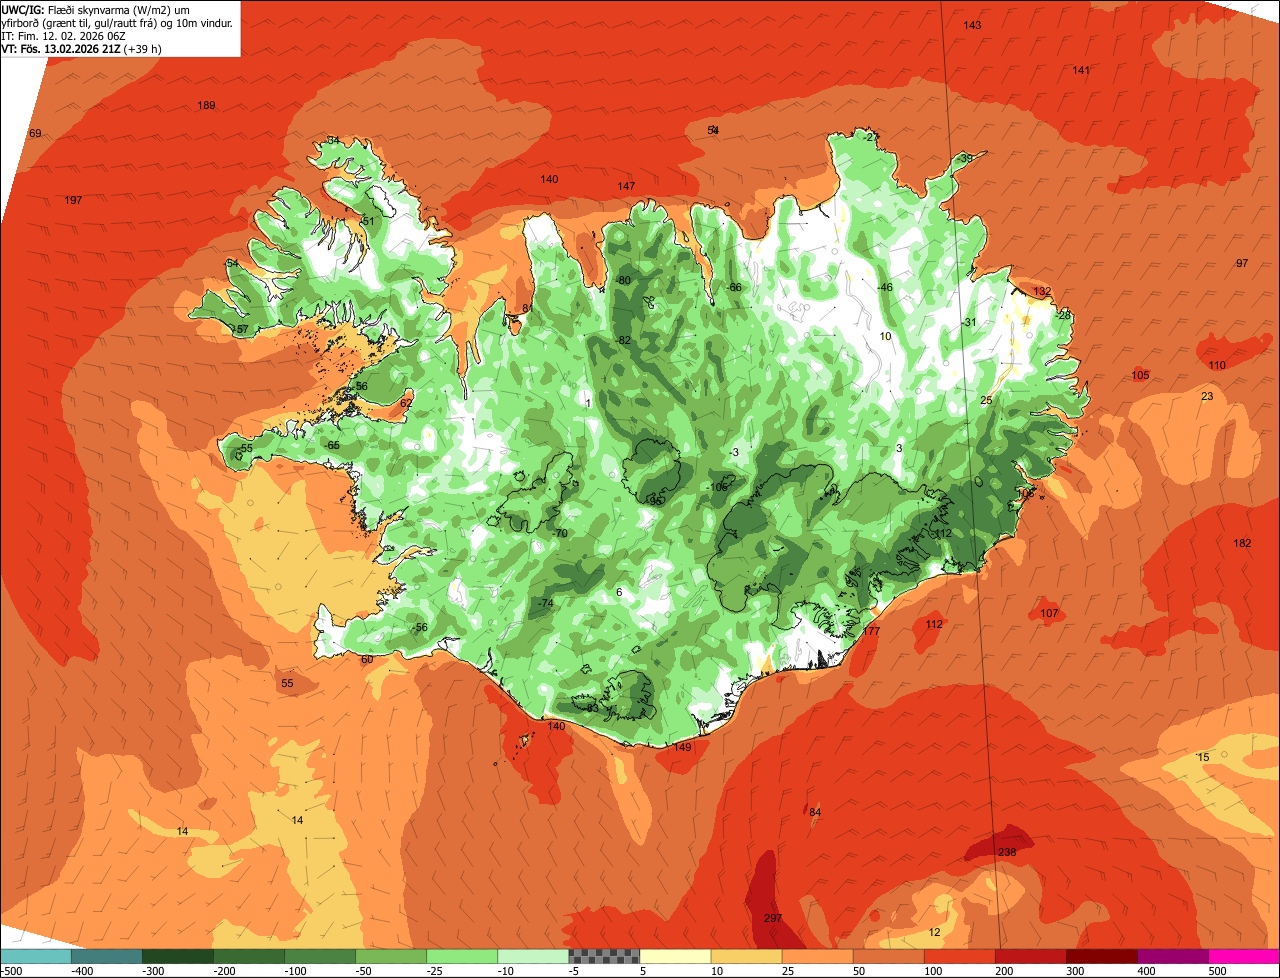This screenshot has width=1280, height=978.
Task: Click the value 60 near the southwest coast
Action: [x=366, y=659]
